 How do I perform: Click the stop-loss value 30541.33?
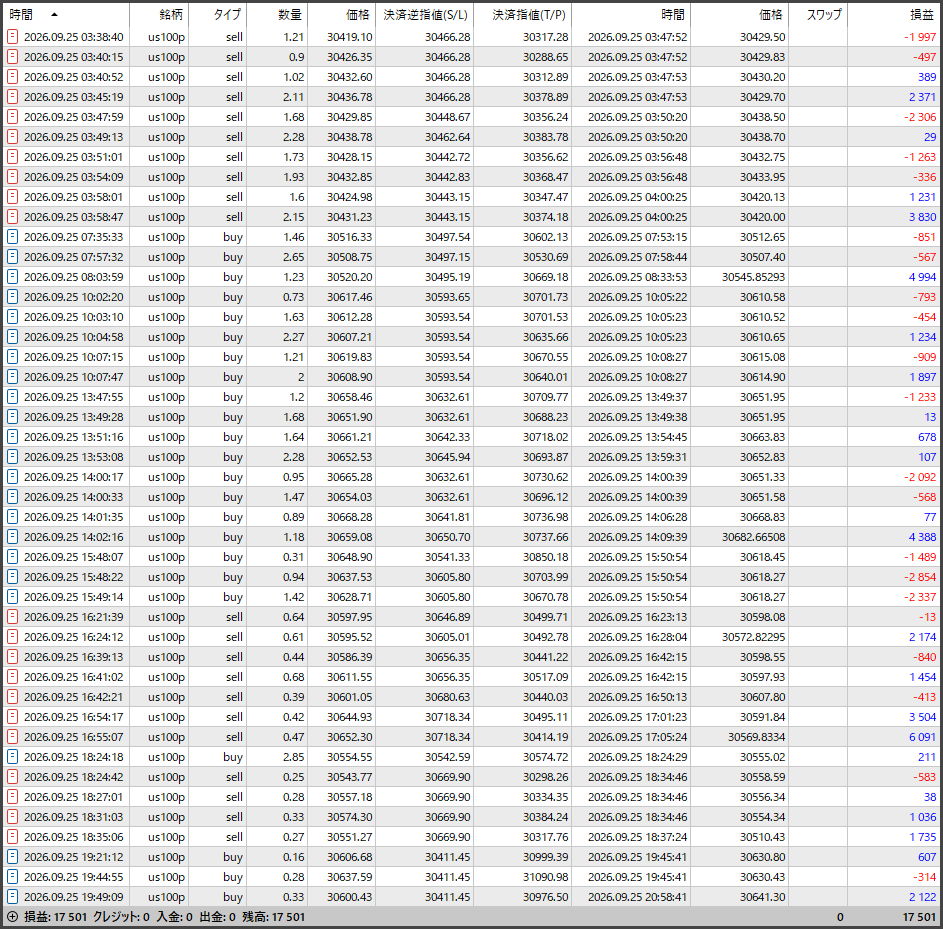click(447, 557)
